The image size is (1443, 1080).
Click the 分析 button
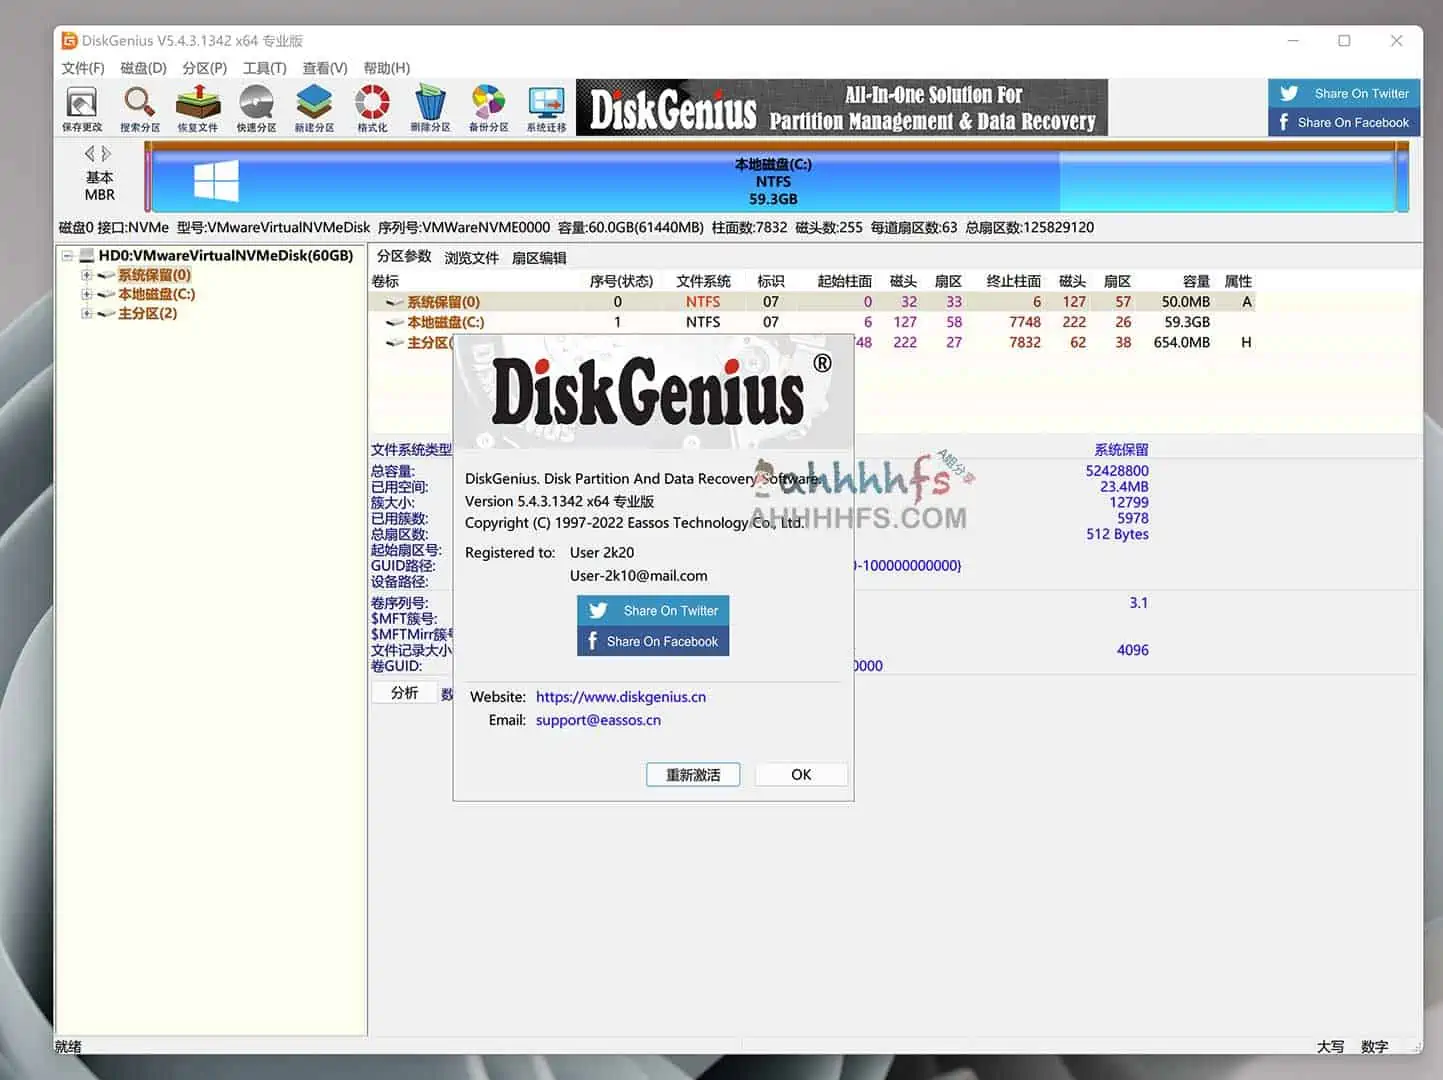click(404, 692)
